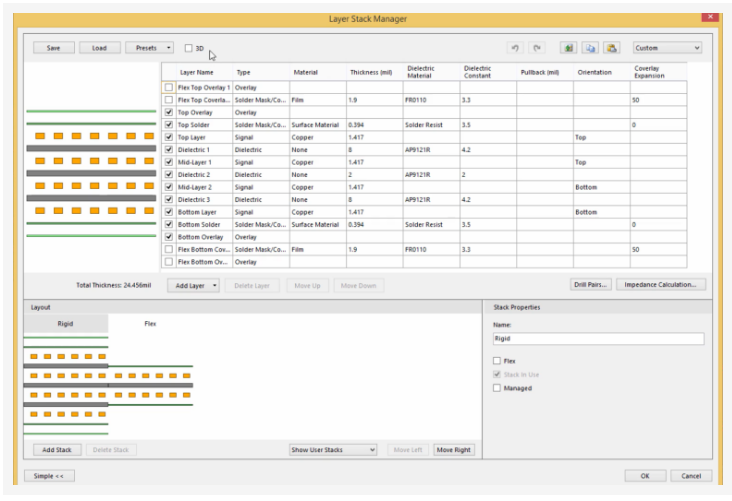Image resolution: width=732 pixels, height=501 pixels.
Task: Tick the Flex stack property checkbox
Action: 497,360
